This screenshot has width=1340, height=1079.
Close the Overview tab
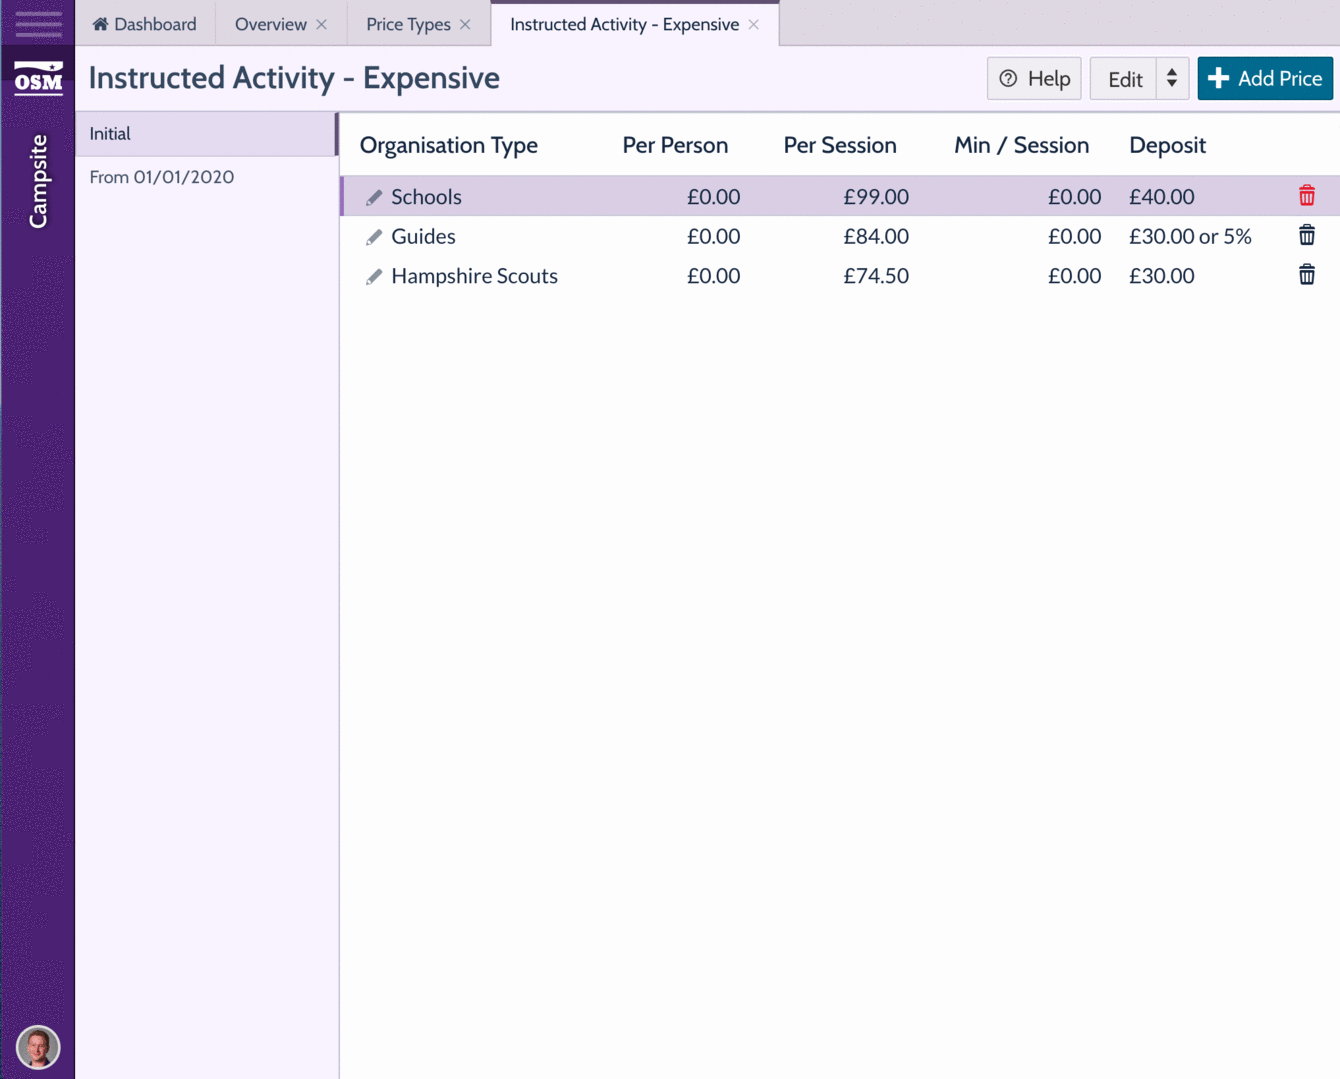[x=322, y=24]
